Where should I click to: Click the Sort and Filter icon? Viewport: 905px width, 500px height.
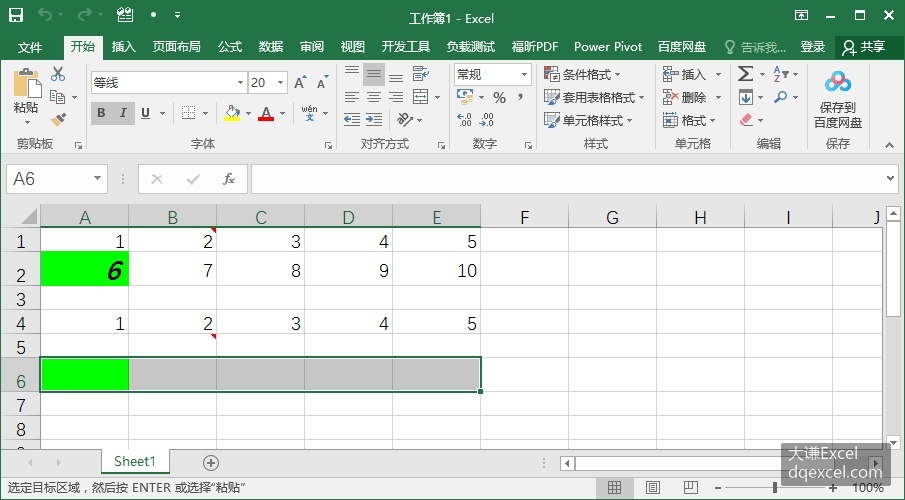(780, 74)
